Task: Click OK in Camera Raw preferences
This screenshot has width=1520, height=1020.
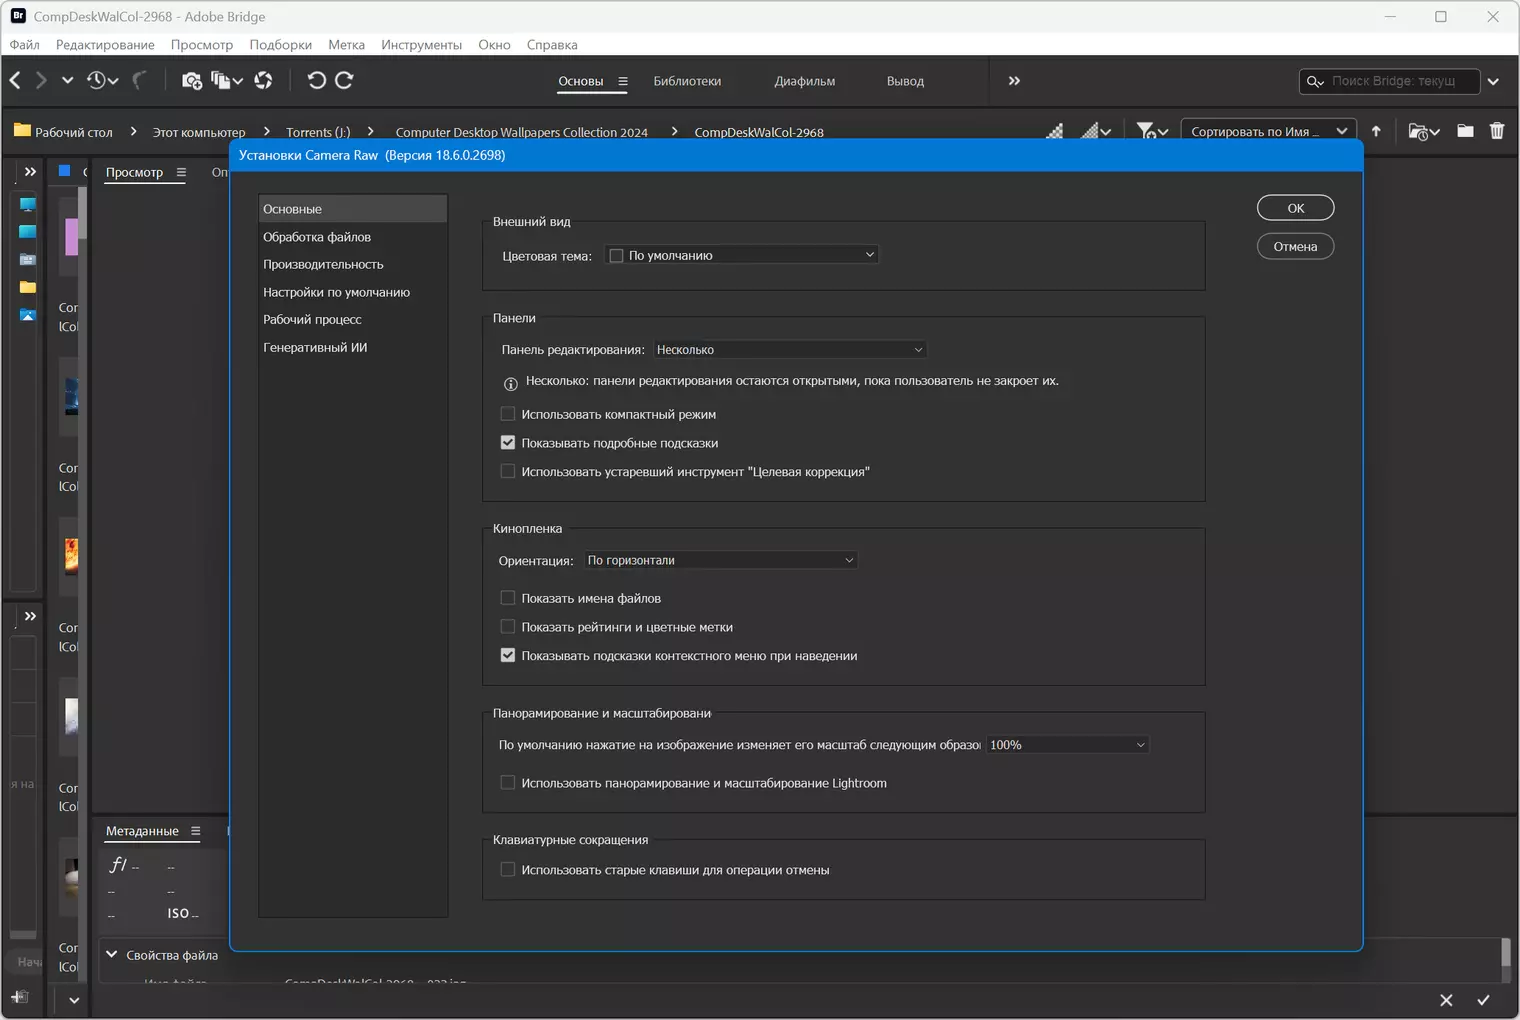Action: click(x=1296, y=208)
